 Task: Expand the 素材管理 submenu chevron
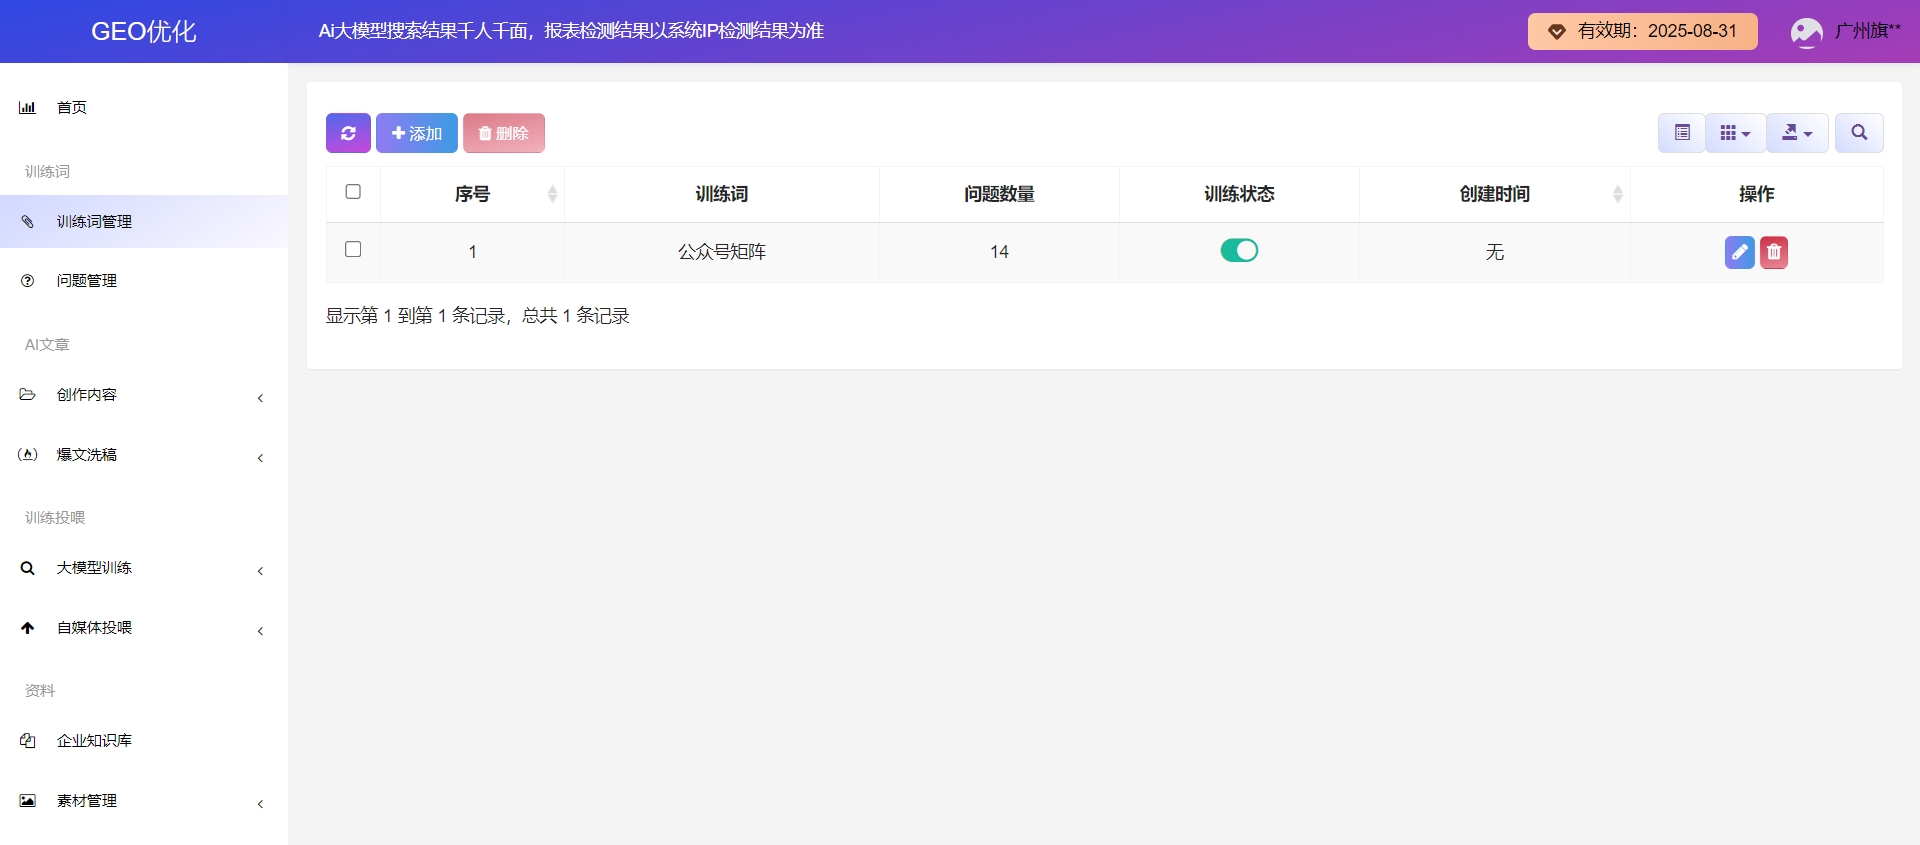pyautogui.click(x=260, y=804)
